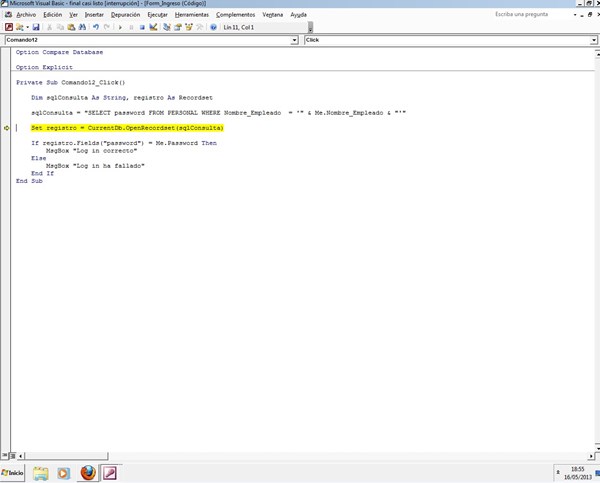600x483 pixels.
Task: Click the View Microsoft Access icon in toolbar
Action: click(9, 27)
